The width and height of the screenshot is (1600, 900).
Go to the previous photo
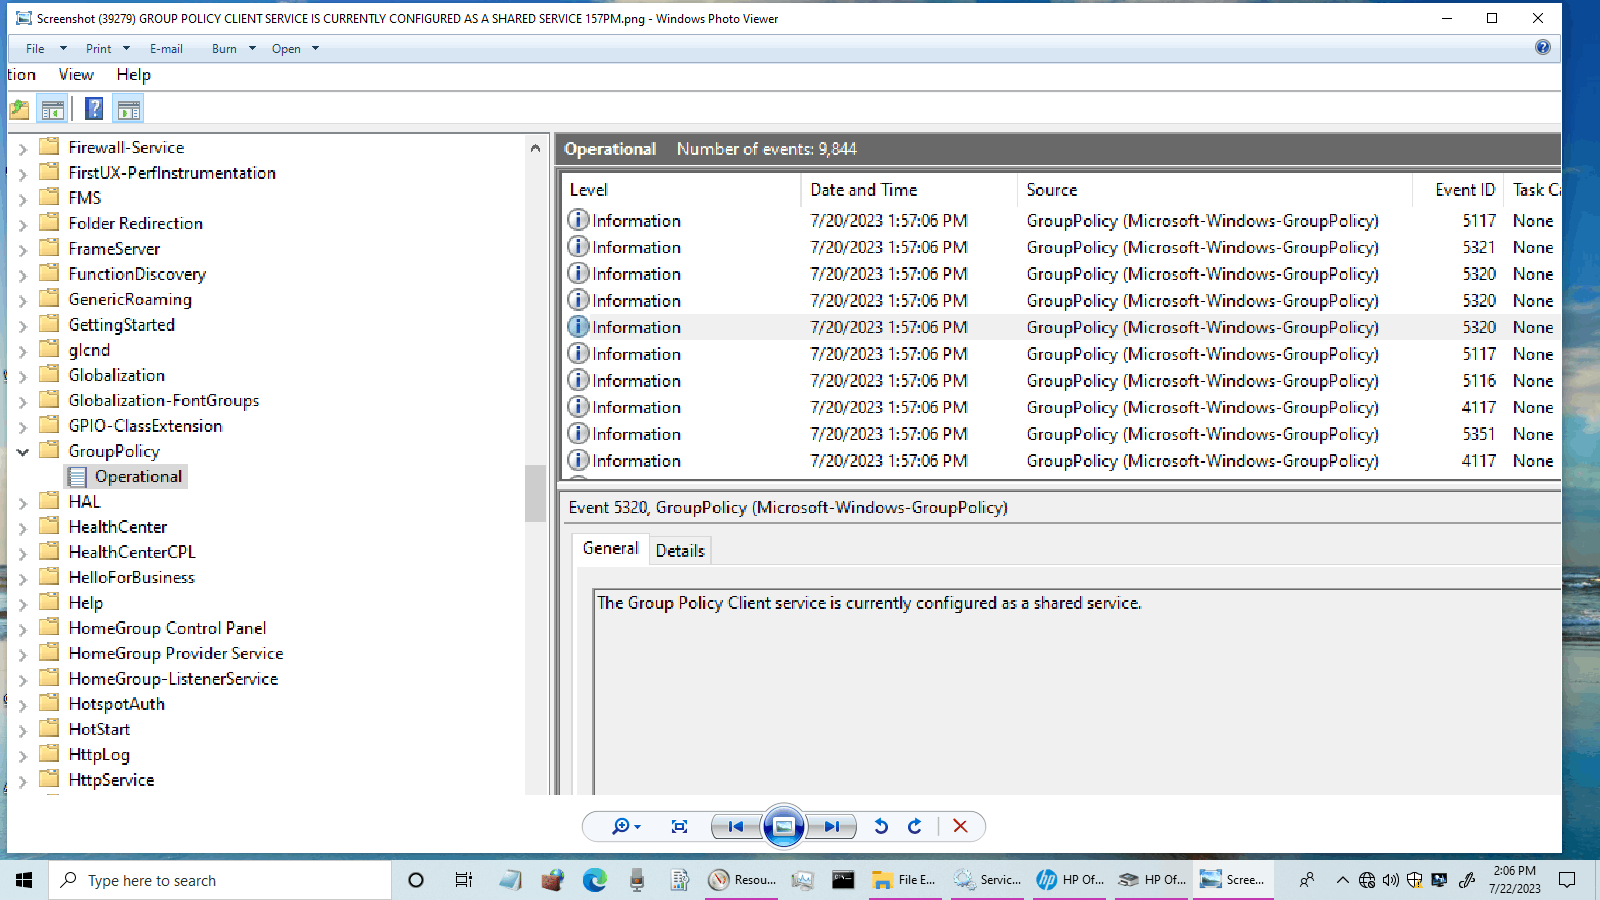[x=736, y=826]
